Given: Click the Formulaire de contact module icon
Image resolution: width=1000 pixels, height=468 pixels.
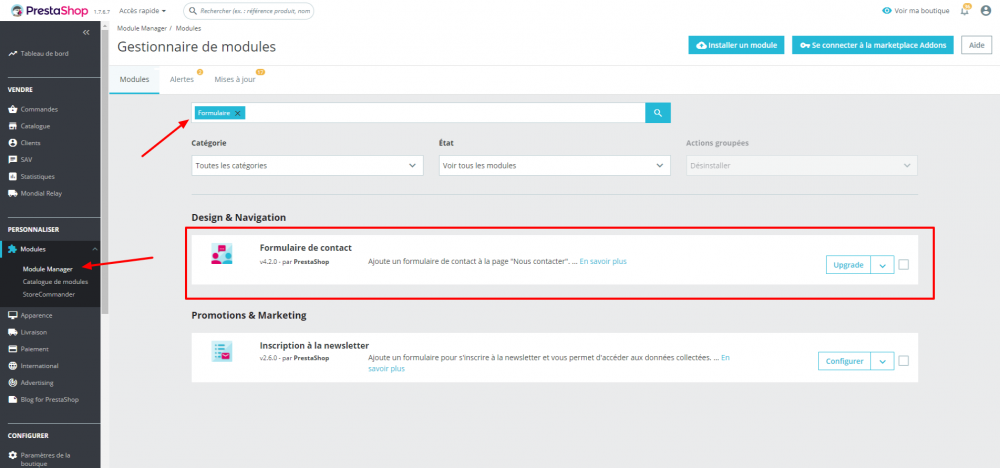Looking at the screenshot, I should coord(222,254).
